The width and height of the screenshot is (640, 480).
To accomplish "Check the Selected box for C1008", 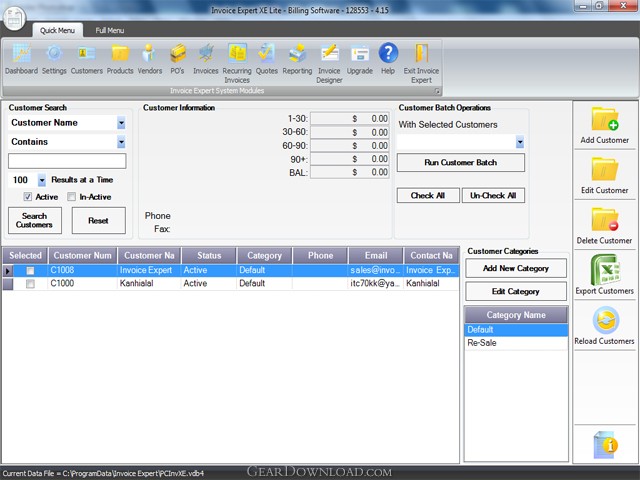I will [30, 271].
